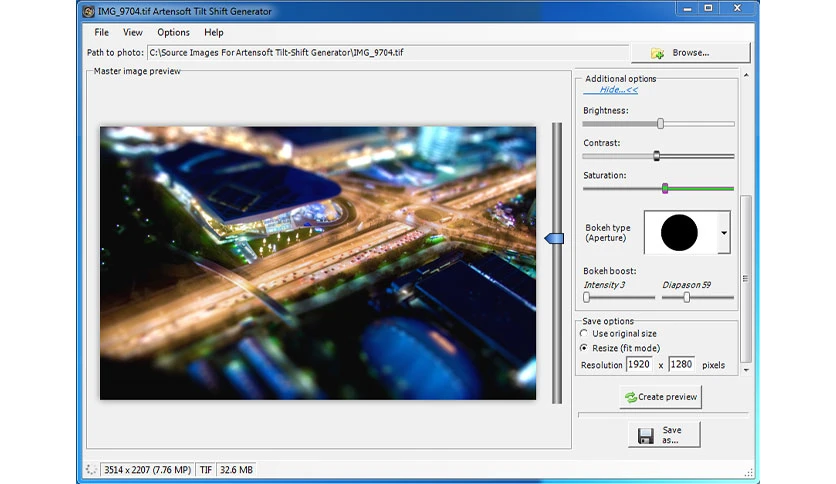Open the Bokeh type dropdown arrow

pos(724,232)
